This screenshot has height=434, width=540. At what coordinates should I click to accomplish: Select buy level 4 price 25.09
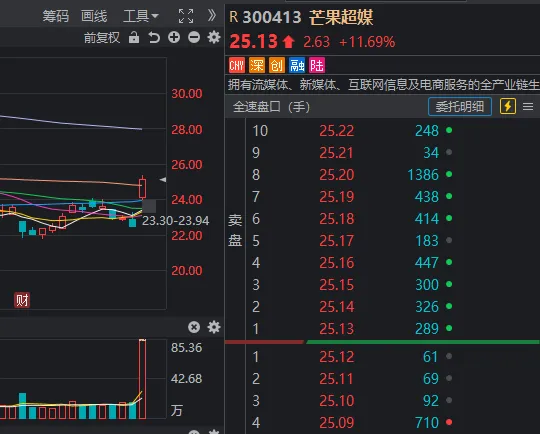coord(336,423)
